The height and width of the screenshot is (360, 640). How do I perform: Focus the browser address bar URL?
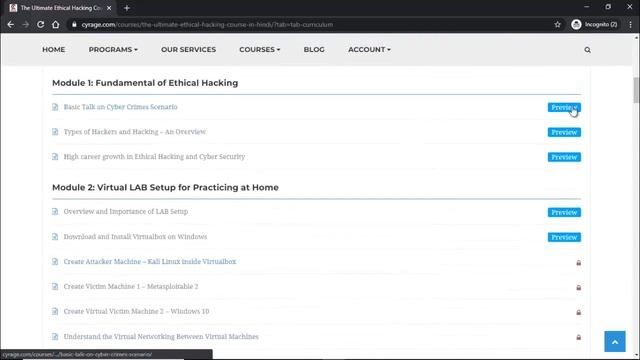[x=207, y=24]
